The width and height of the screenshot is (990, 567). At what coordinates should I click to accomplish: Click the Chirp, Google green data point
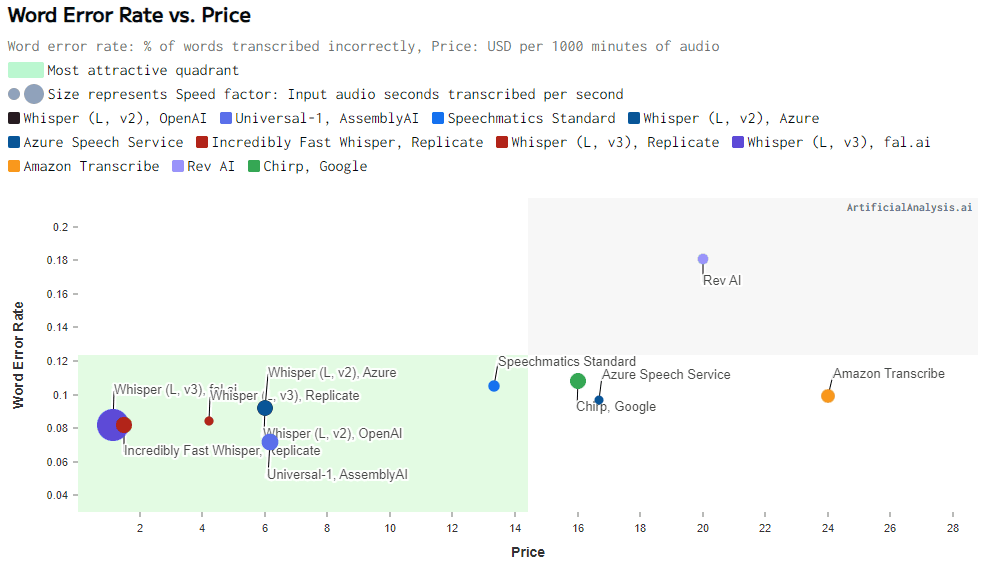coord(578,381)
